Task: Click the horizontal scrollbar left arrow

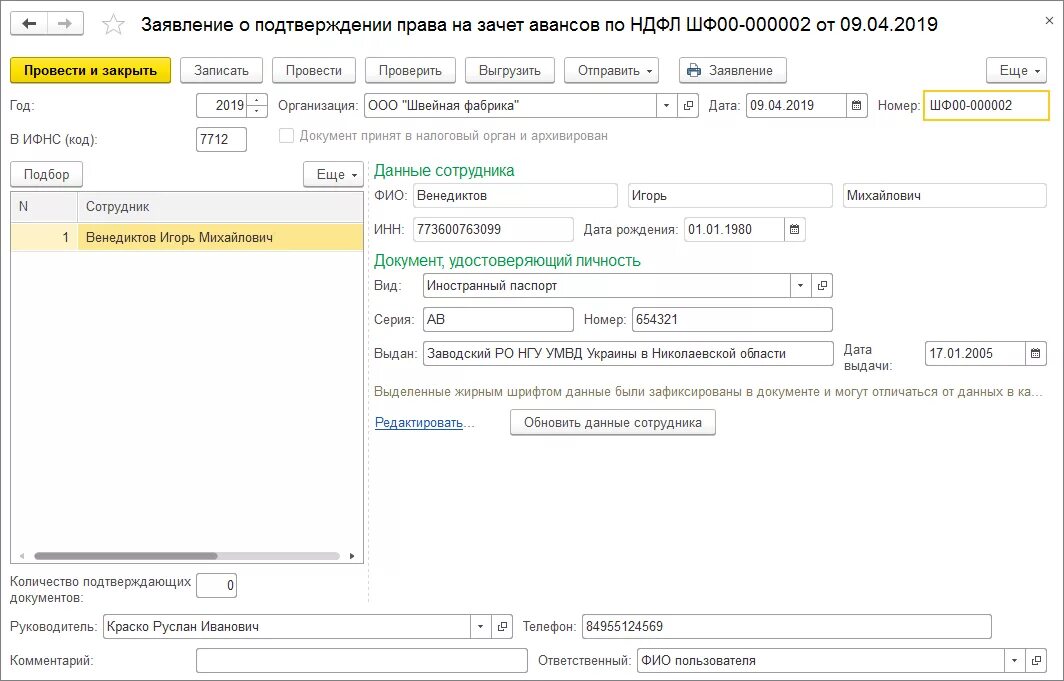Action: (x=22, y=556)
